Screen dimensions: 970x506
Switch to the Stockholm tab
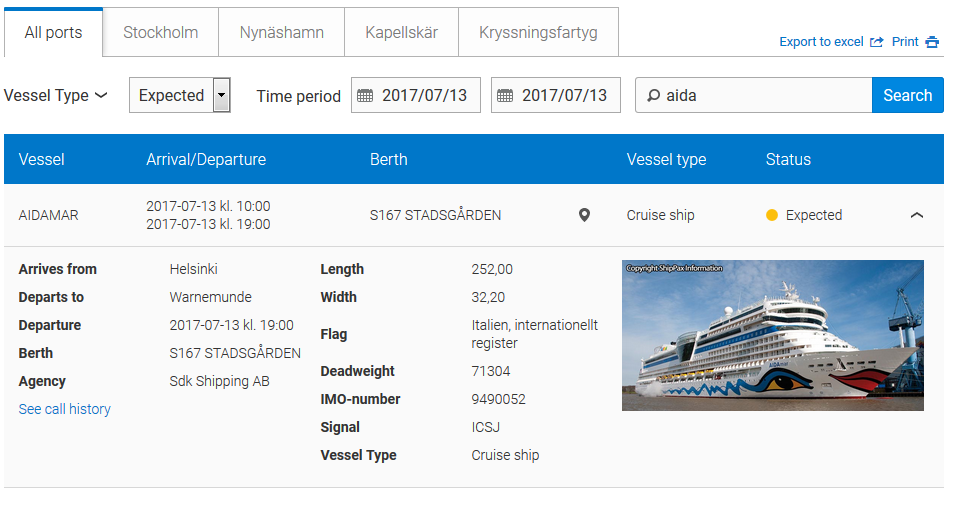pos(160,33)
